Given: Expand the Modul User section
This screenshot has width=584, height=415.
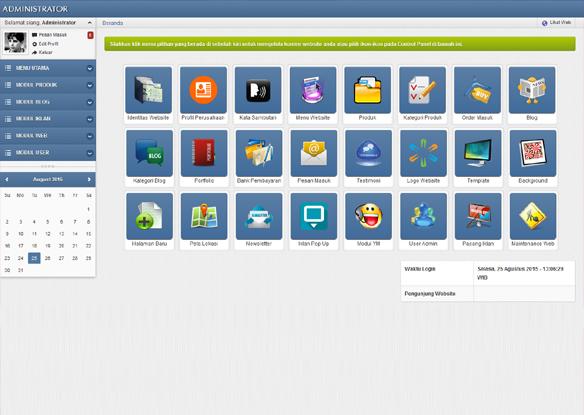Looking at the screenshot, I should pos(48,153).
